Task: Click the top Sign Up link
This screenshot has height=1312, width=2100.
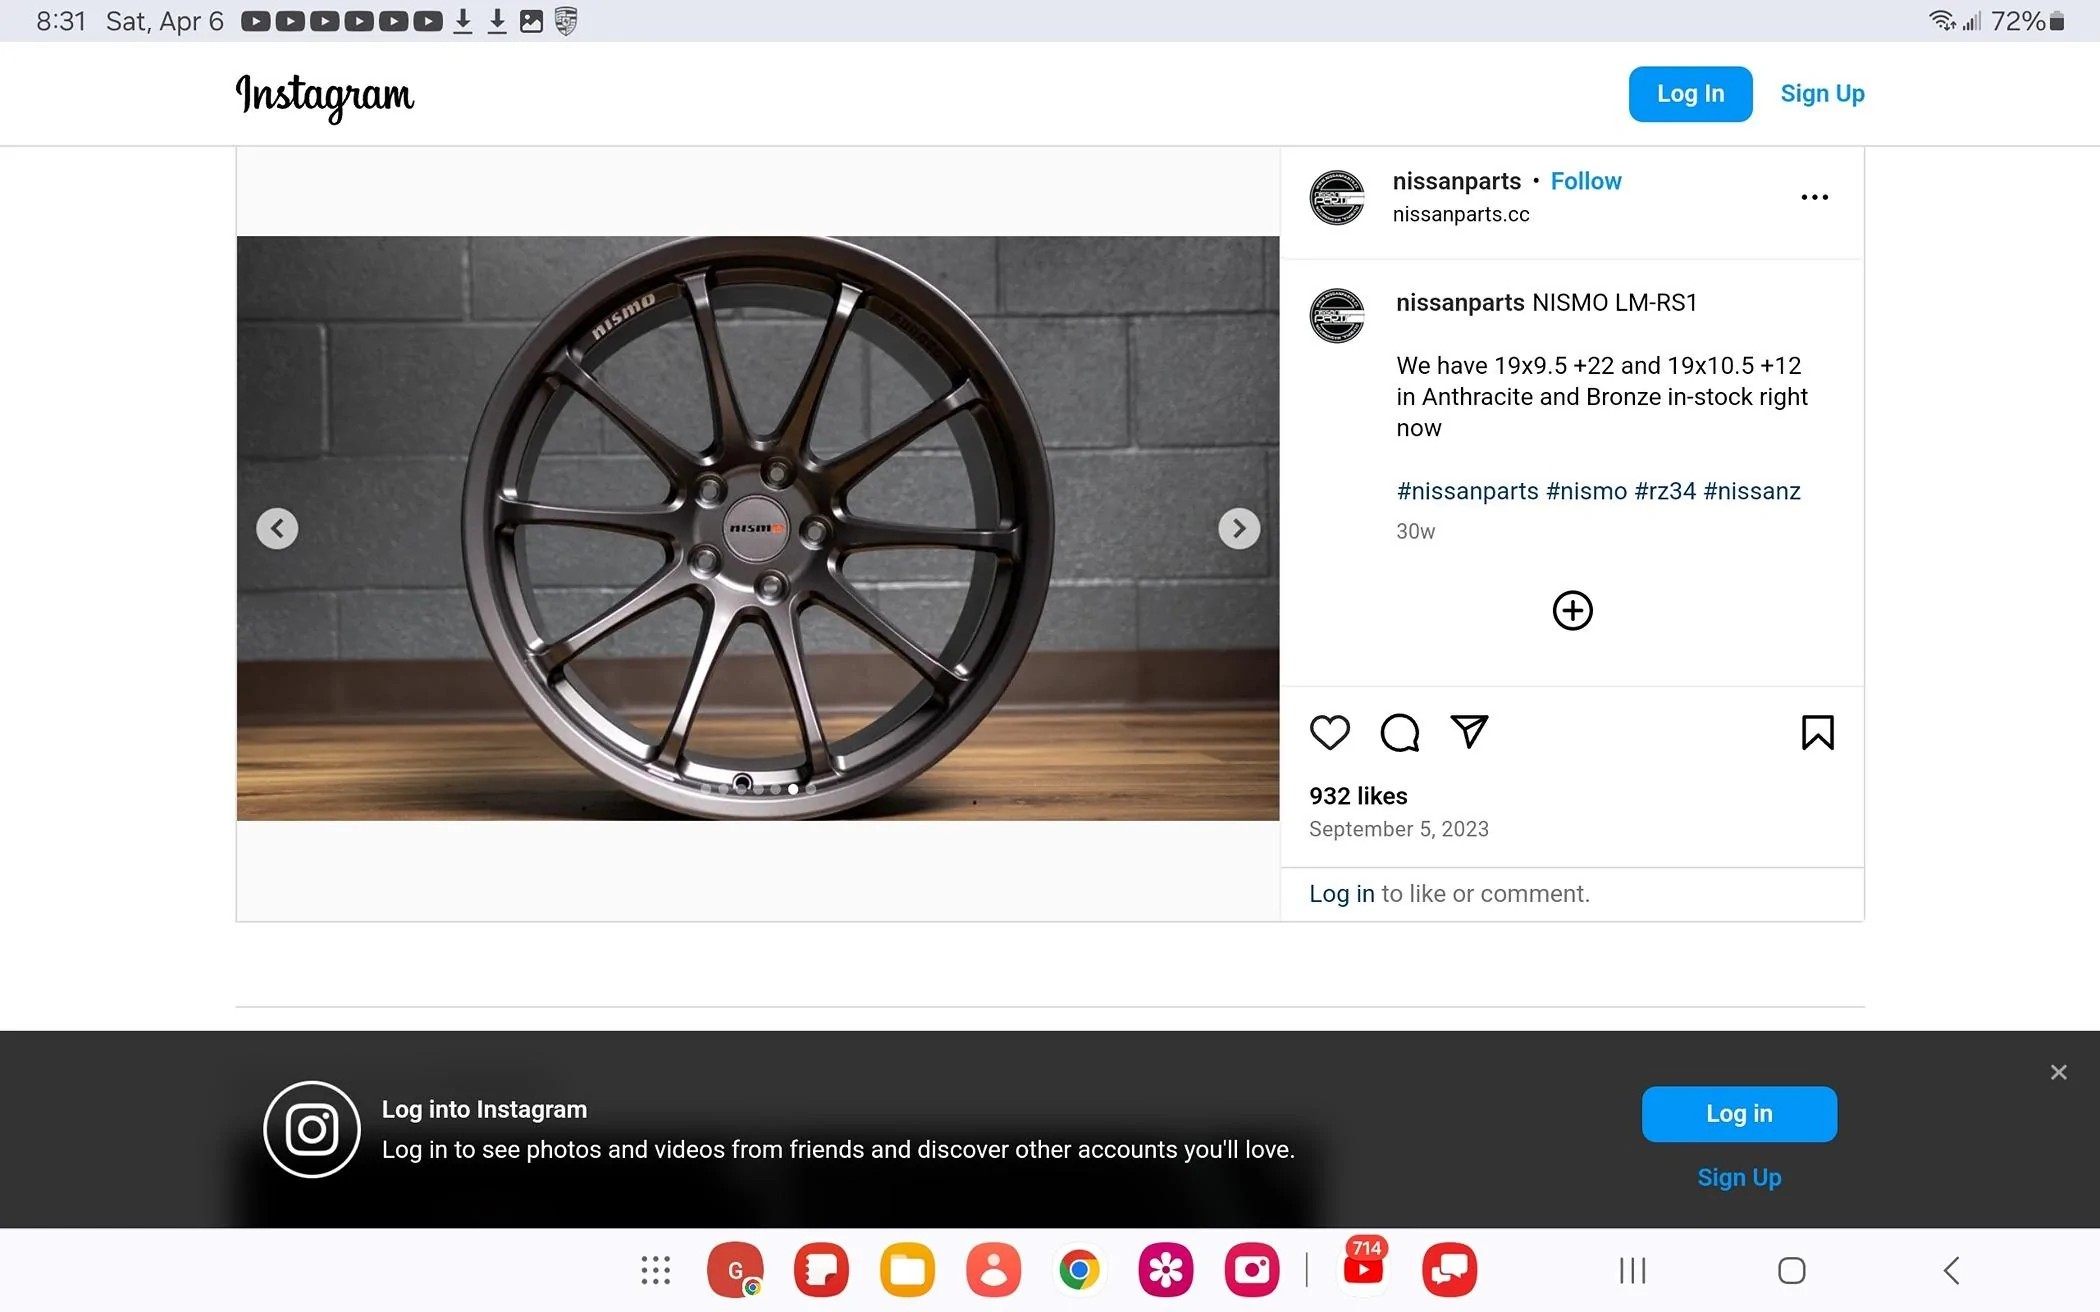Action: pos(1822,94)
